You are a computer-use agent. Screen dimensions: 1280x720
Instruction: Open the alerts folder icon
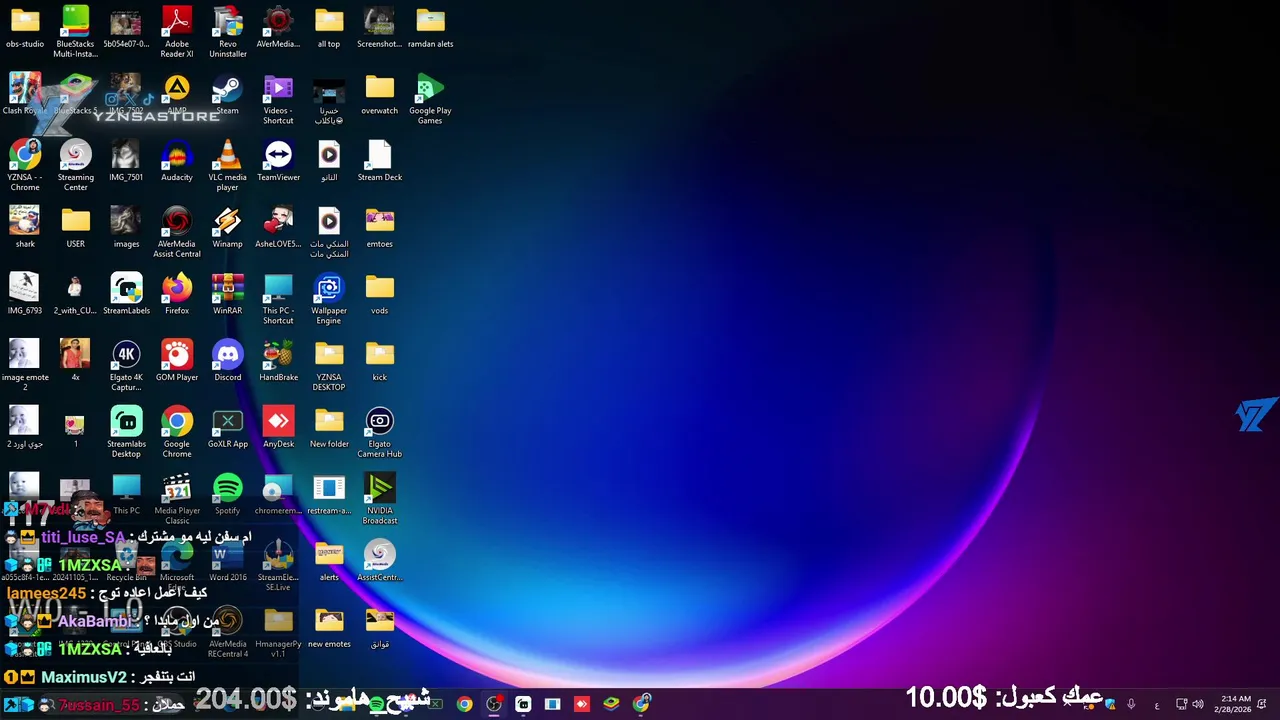[x=329, y=561]
